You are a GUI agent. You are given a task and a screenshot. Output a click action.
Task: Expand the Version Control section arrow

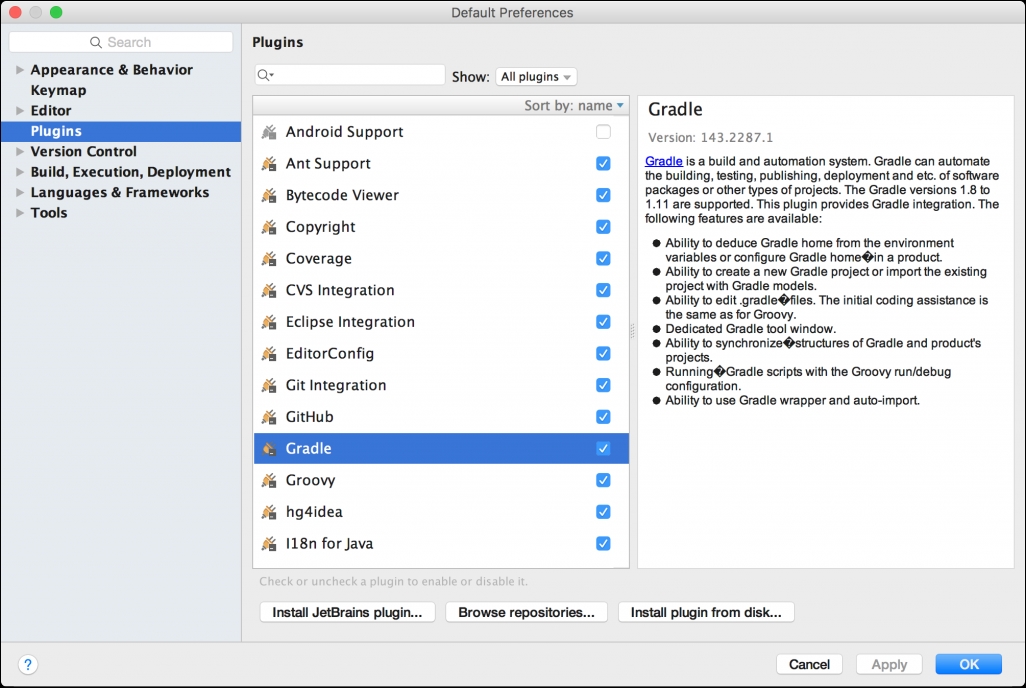(20, 151)
